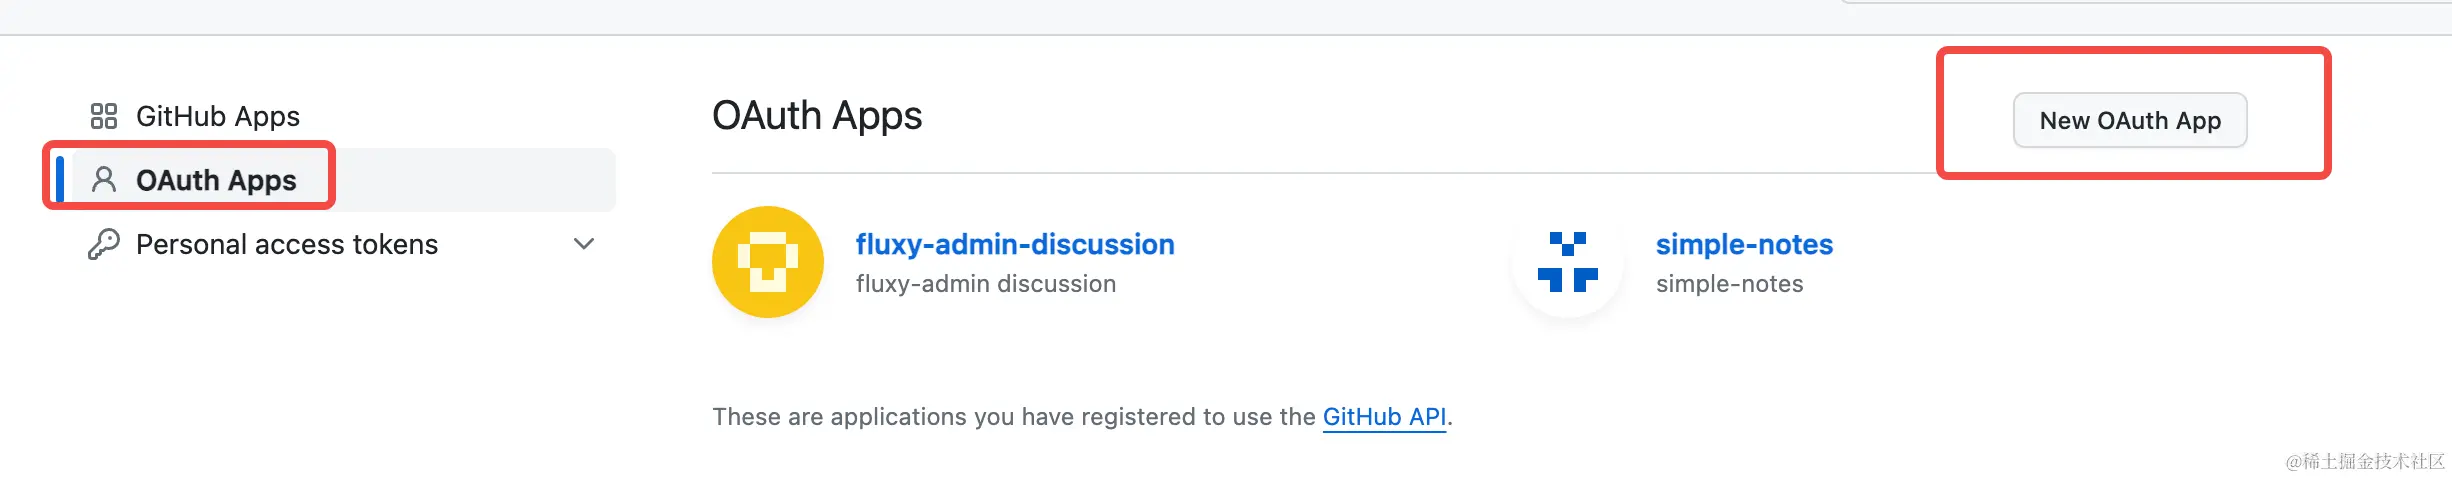This screenshot has width=2452, height=478.
Task: Click the Personal access tokens key icon
Action: 104,244
